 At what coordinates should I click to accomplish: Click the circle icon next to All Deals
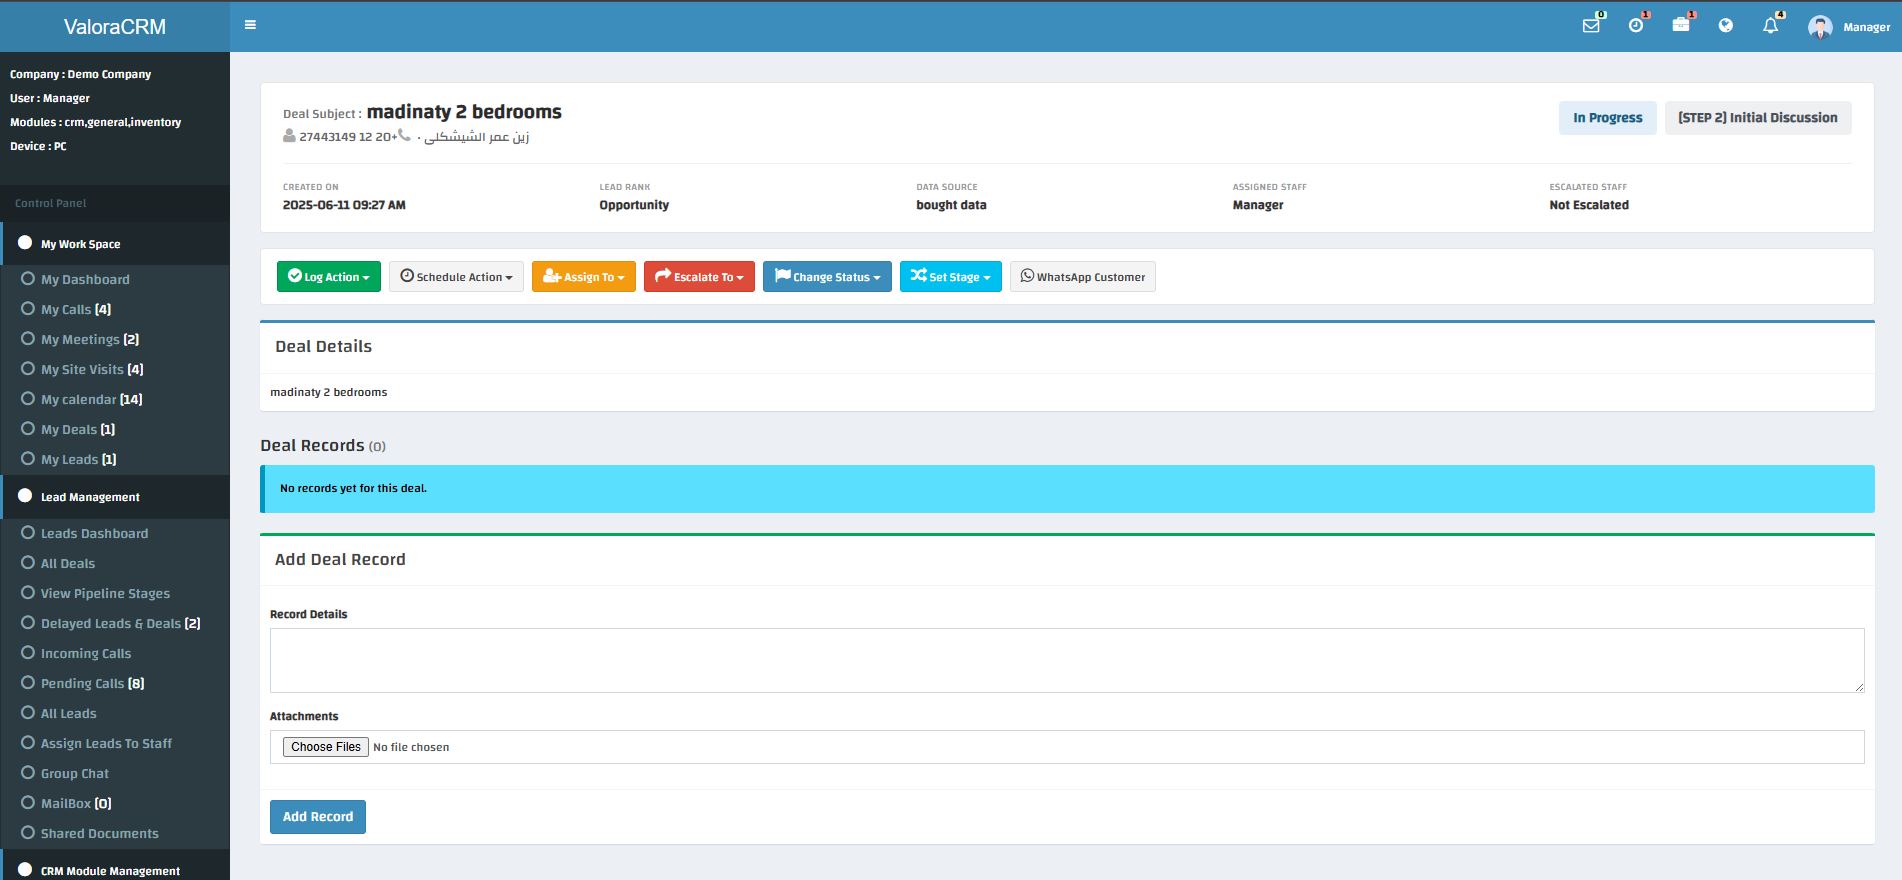pos(28,563)
